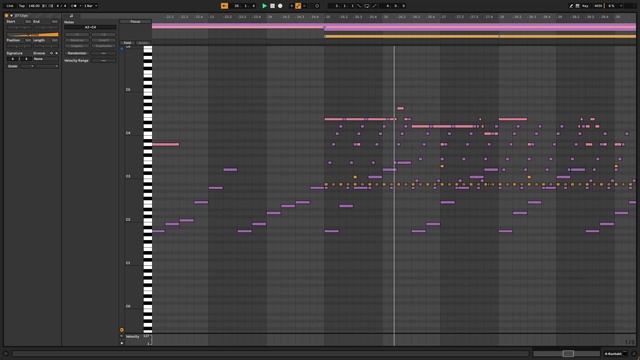Toggle the headphone note preview icon
This screenshot has height=360, width=640.
point(122,49)
